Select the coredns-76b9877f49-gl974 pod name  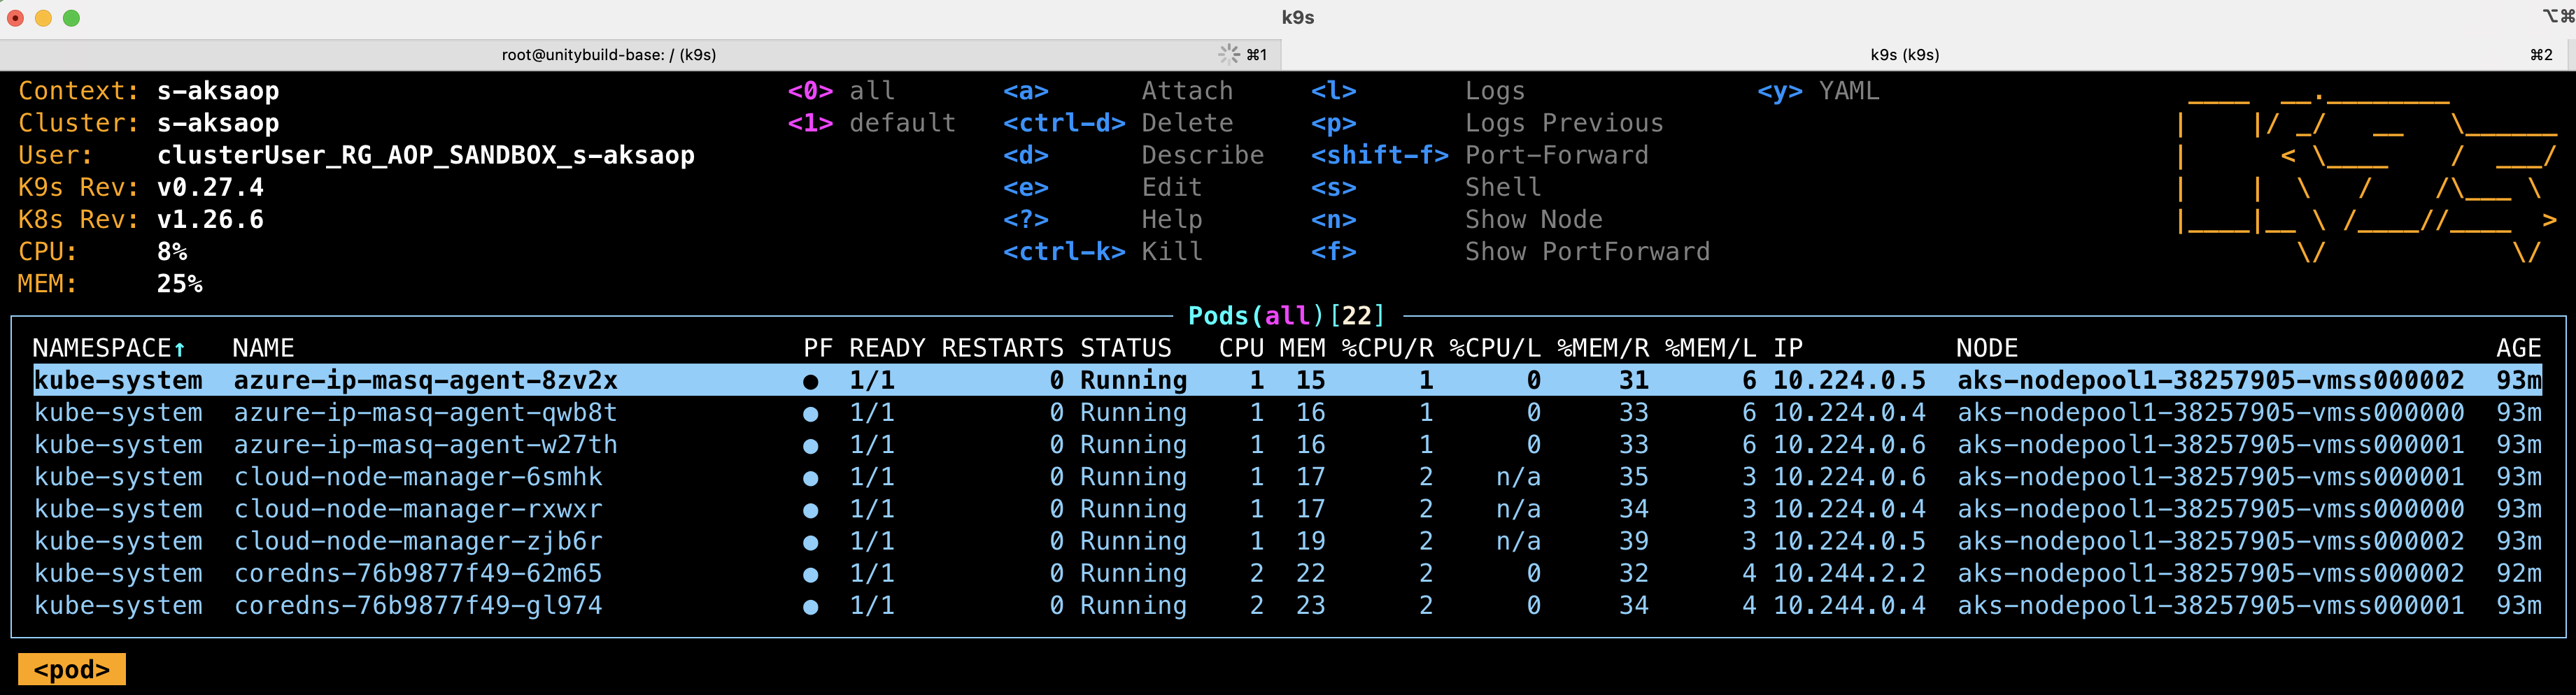pyautogui.click(x=418, y=605)
